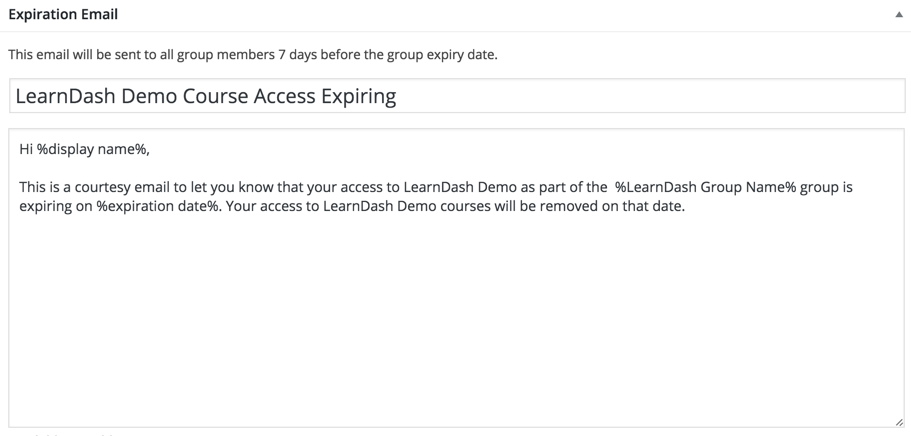The image size is (911, 436).
Task: Collapse the Expiration Email panel arrow
Action: coord(899,15)
